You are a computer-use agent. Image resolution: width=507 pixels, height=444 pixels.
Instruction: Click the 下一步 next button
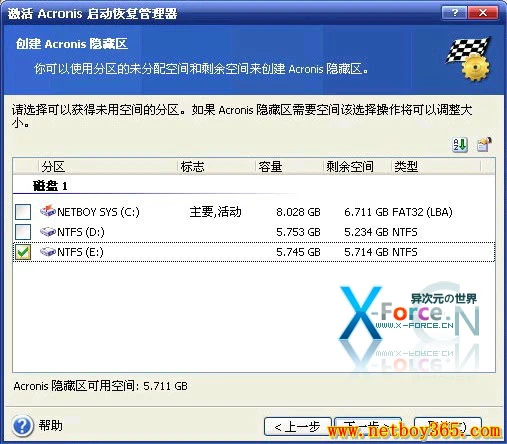tap(368, 427)
